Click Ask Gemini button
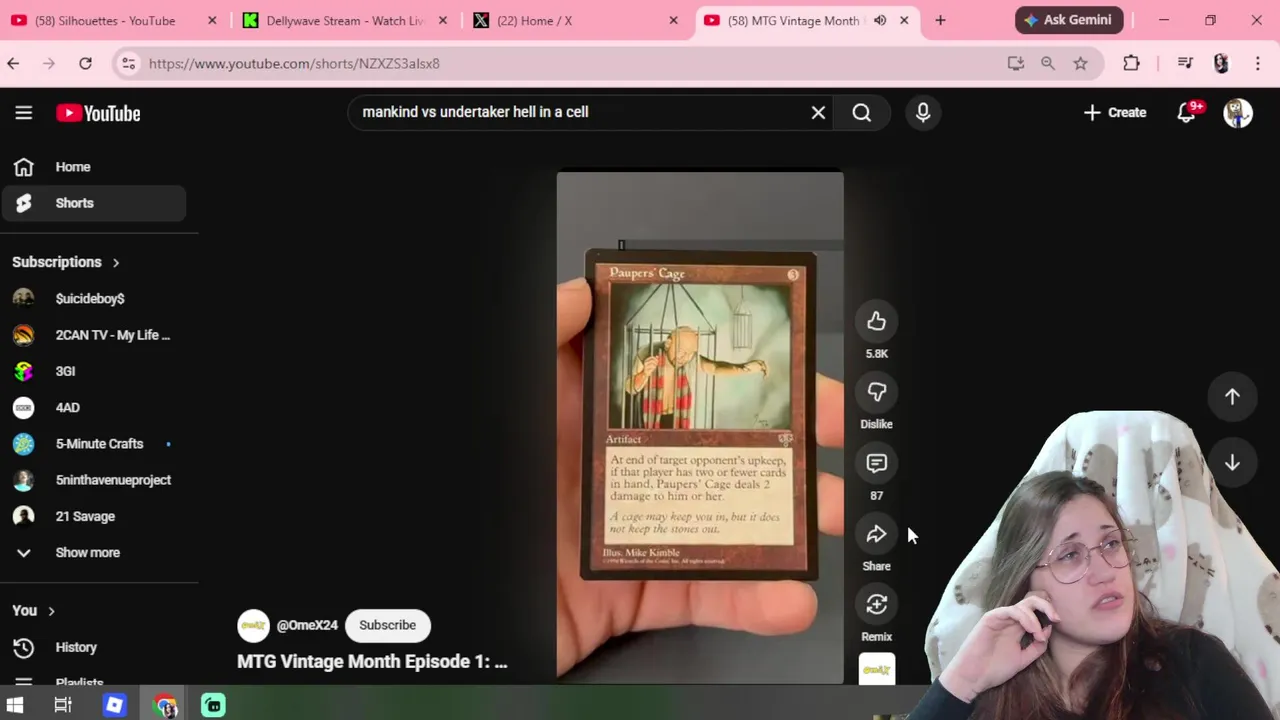Viewport: 1280px width, 720px height. tap(1069, 20)
